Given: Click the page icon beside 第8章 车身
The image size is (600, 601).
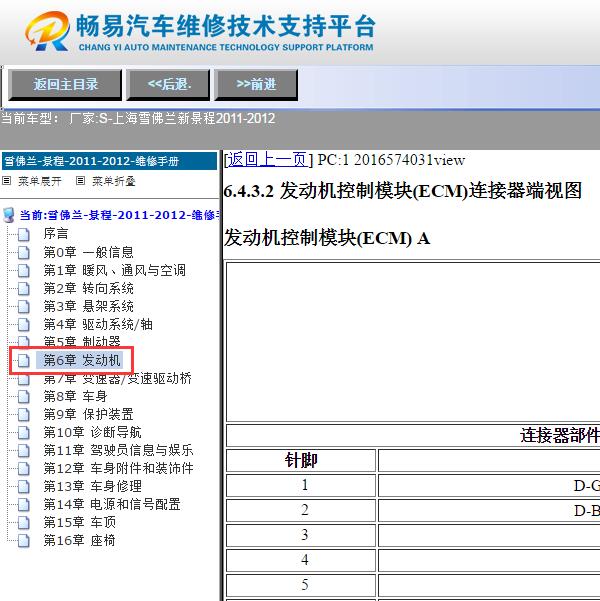Looking at the screenshot, I should (24, 396).
